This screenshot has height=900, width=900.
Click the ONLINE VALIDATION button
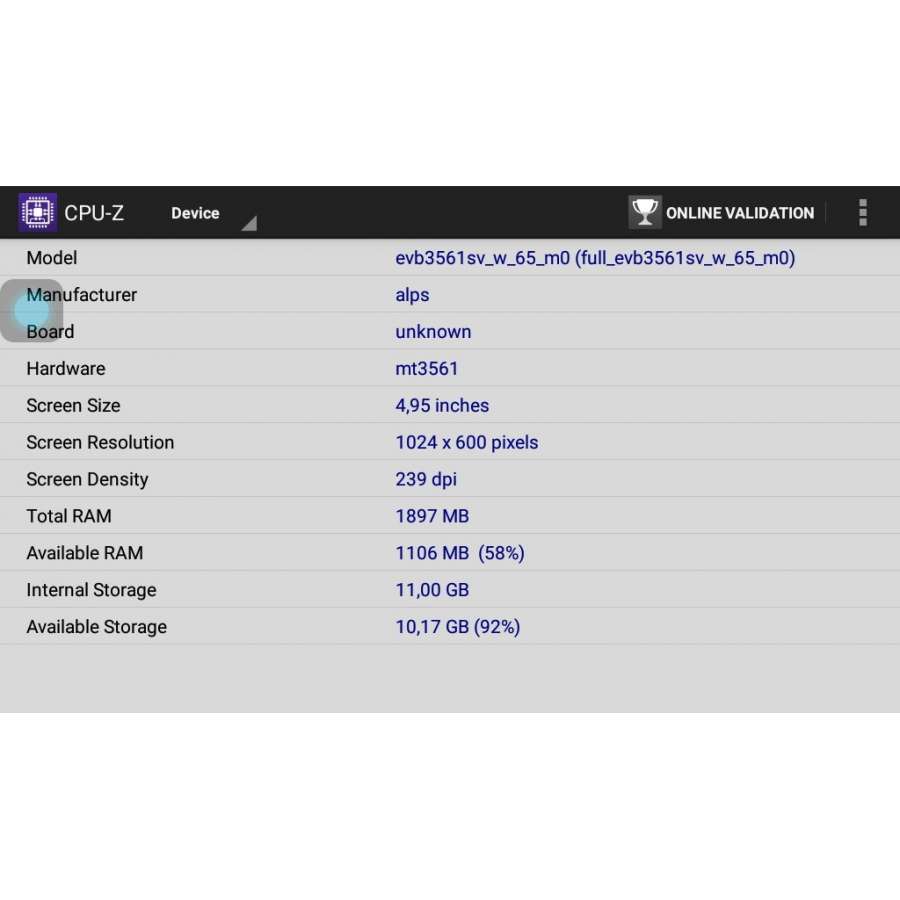(721, 212)
